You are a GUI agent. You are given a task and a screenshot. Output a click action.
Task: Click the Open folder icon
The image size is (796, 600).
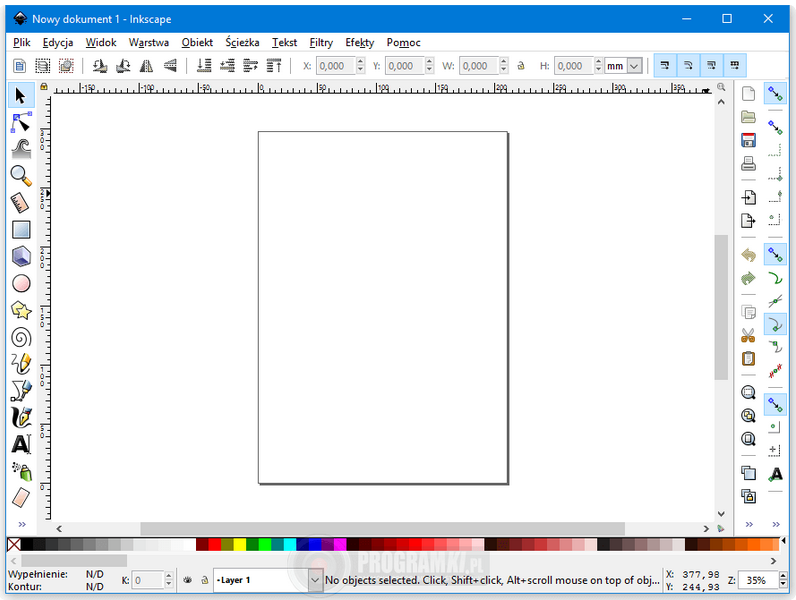[748, 117]
